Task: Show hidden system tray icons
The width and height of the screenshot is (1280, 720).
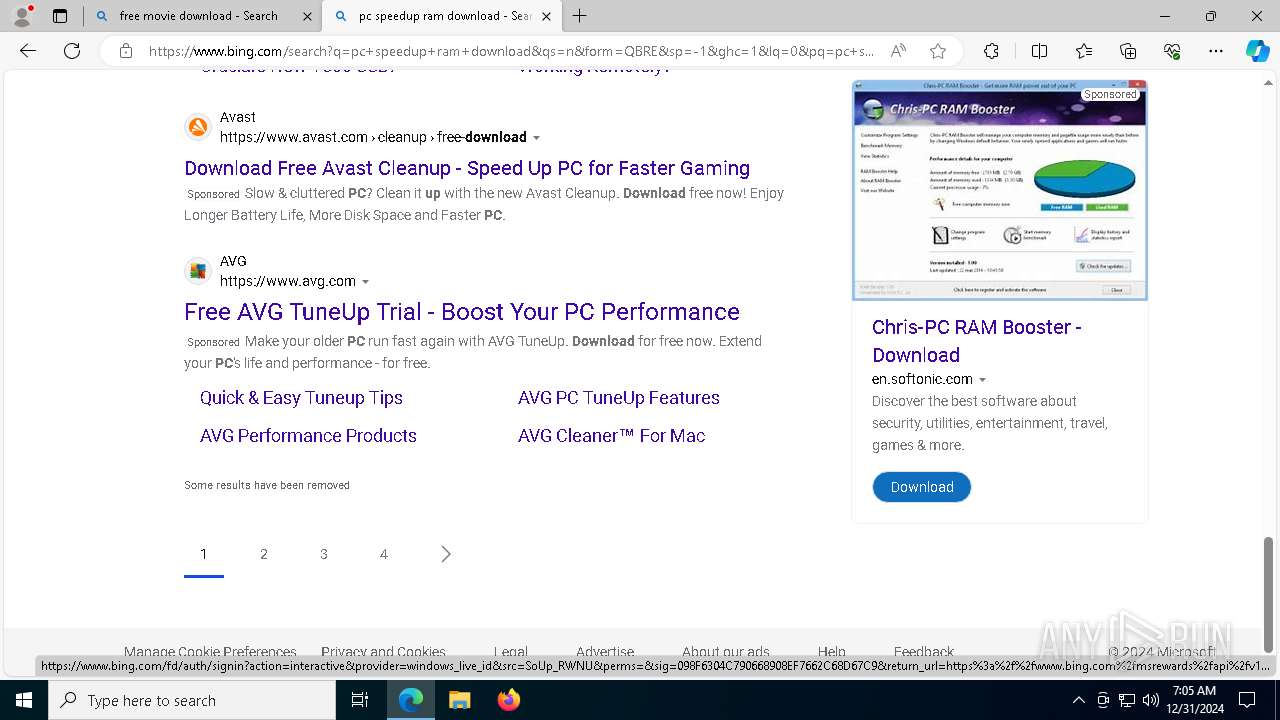Action: click(x=1078, y=700)
